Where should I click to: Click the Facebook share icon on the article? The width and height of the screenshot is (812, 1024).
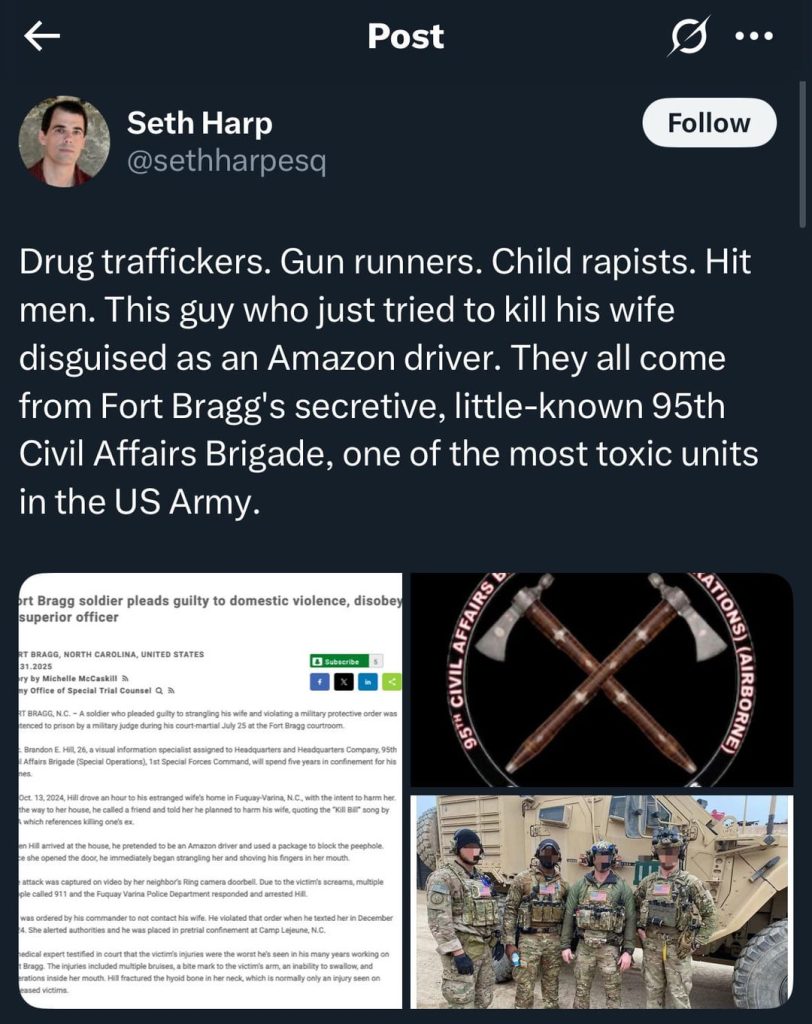(x=320, y=681)
